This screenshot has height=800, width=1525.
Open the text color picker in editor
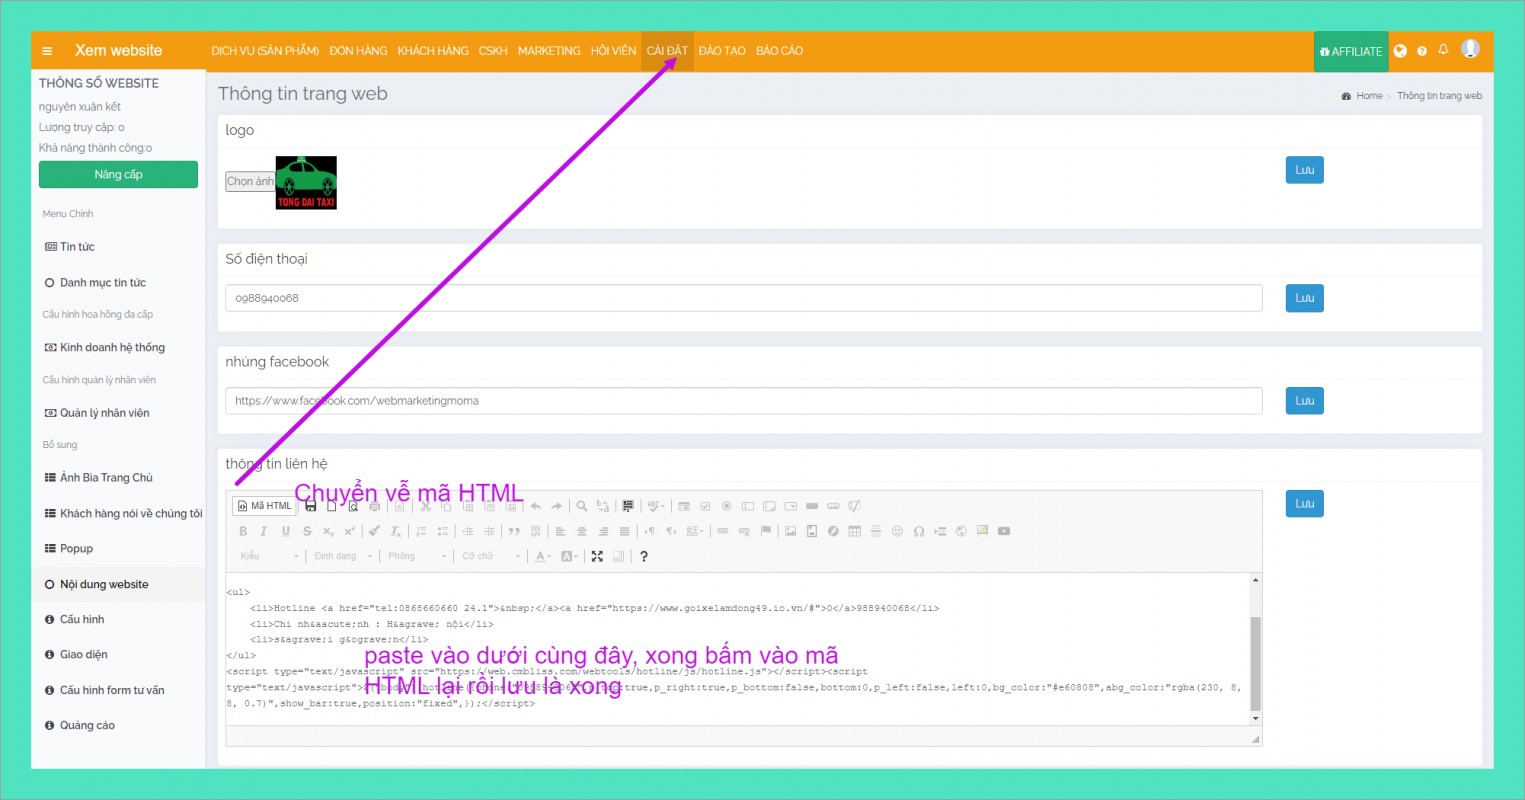click(x=543, y=556)
